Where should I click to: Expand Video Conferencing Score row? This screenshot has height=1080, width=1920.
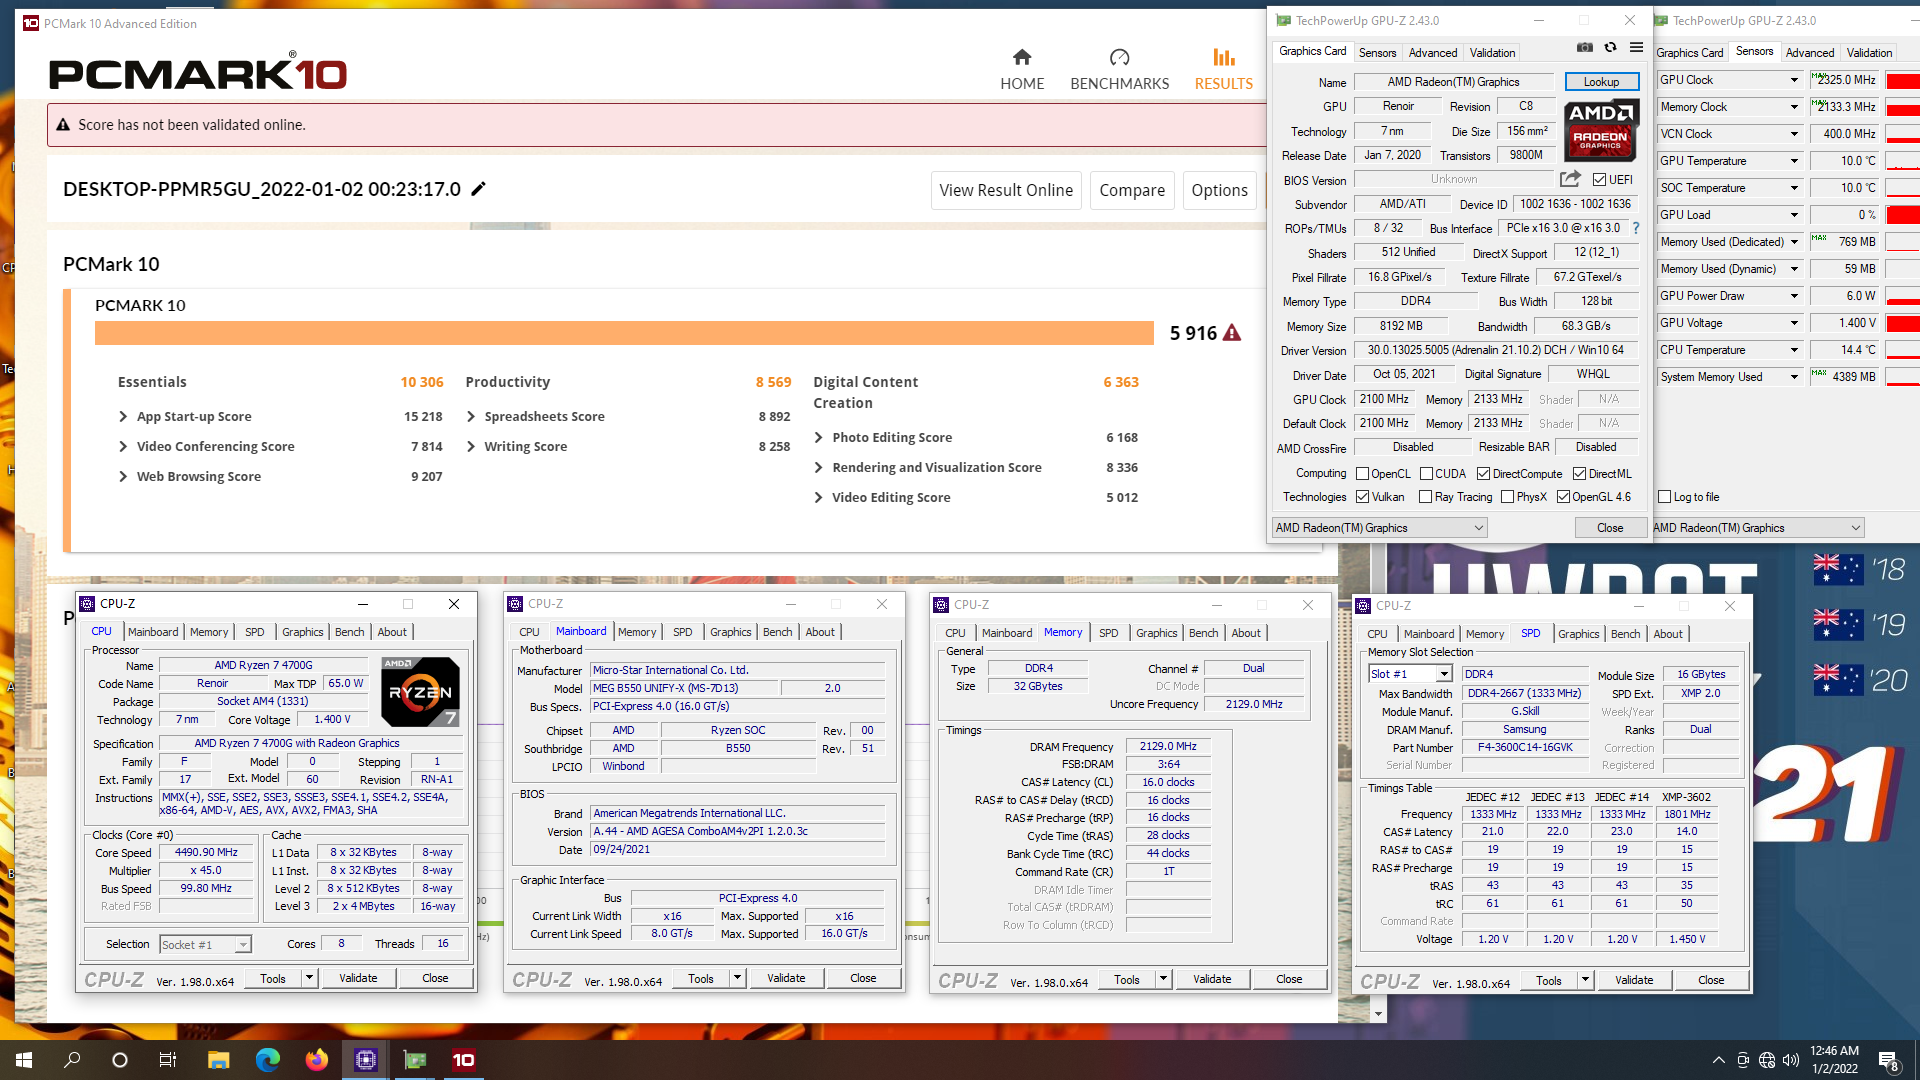point(124,447)
